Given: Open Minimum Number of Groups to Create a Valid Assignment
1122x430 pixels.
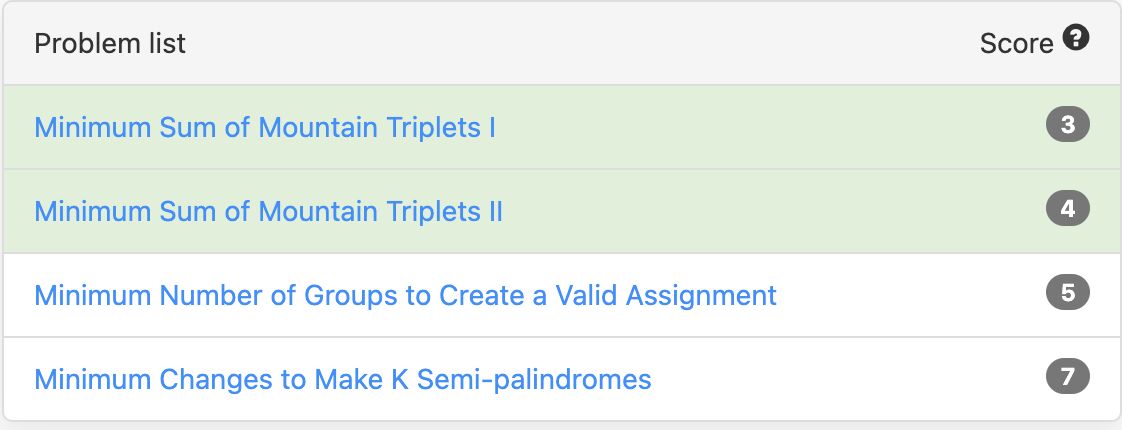Looking at the screenshot, I should pyautogui.click(x=405, y=295).
